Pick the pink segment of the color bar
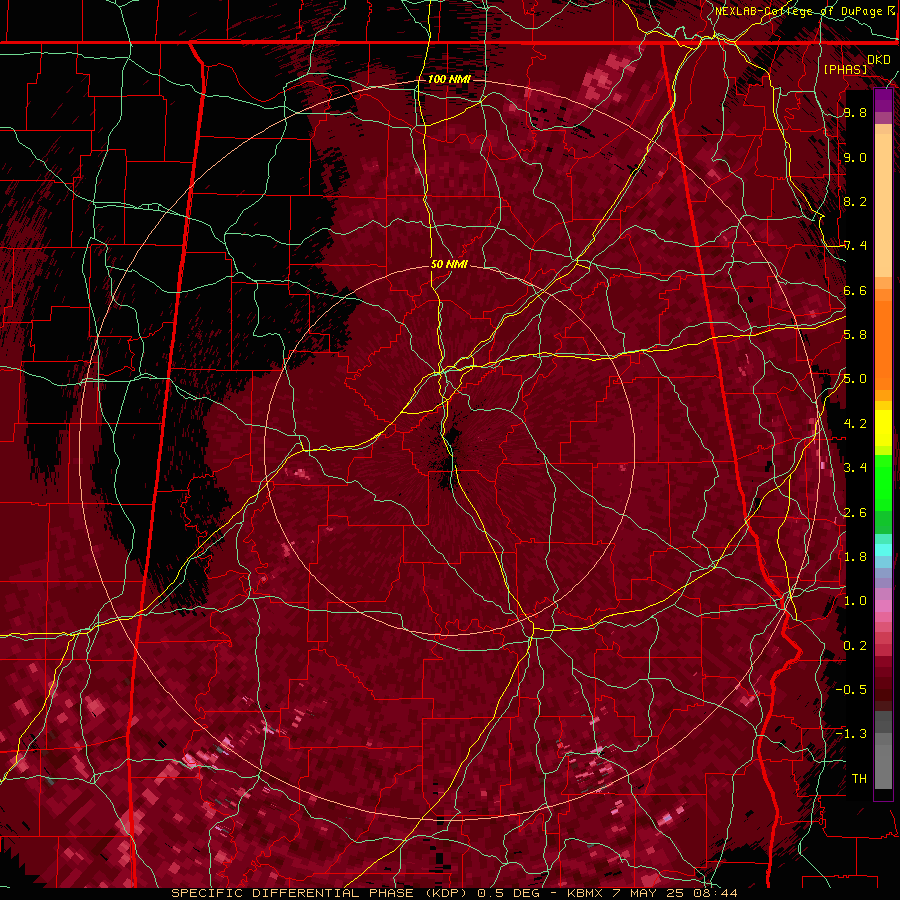Image resolution: width=900 pixels, height=900 pixels. click(883, 606)
